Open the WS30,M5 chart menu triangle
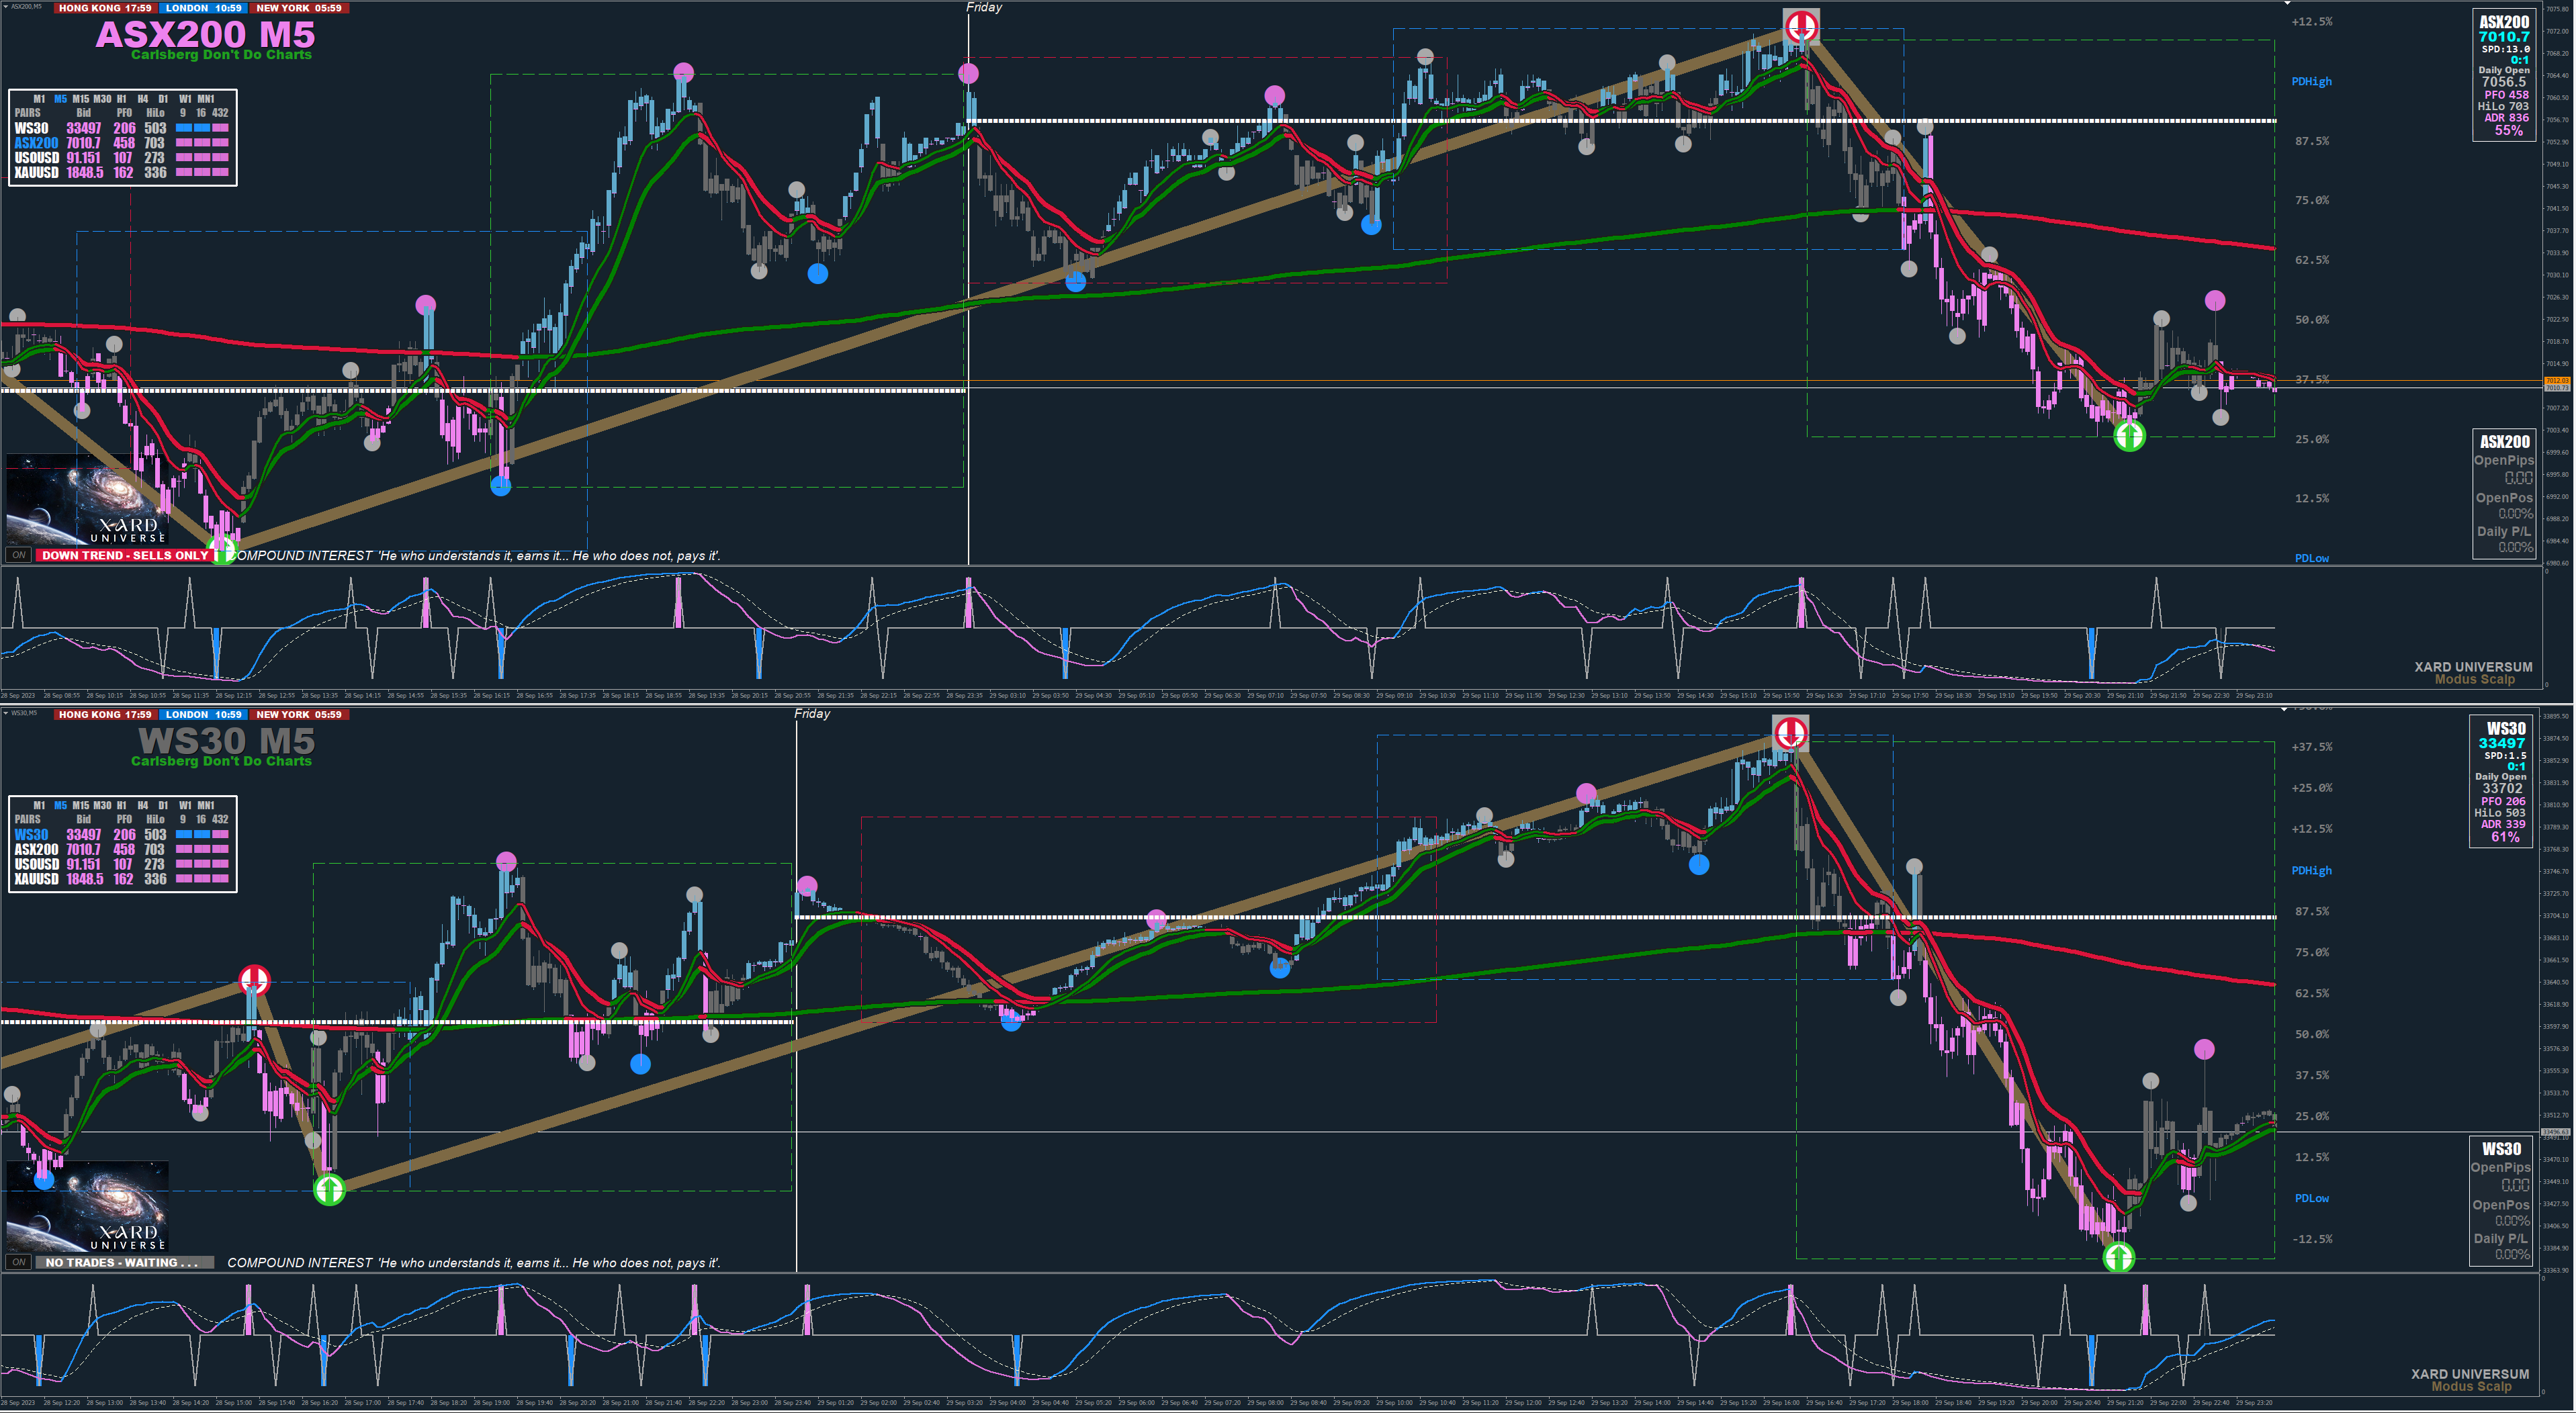The height and width of the screenshot is (1413, 2576). point(6,713)
